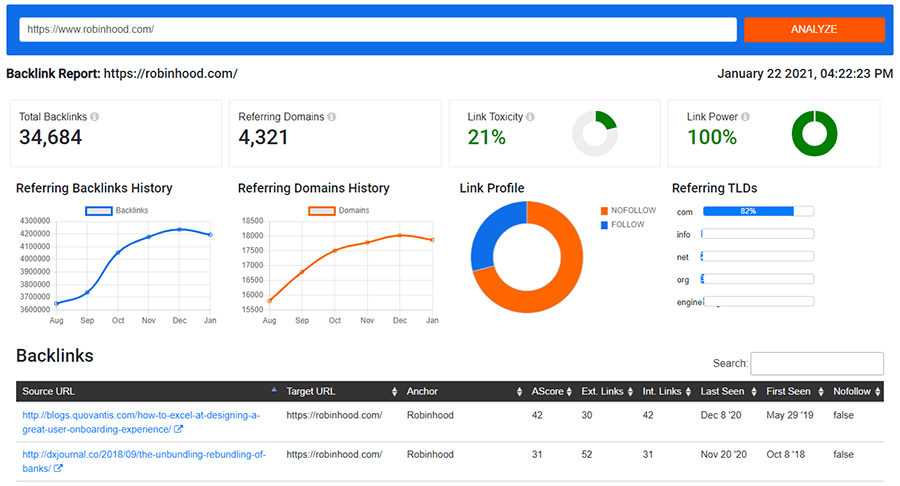Viewport: 900px width, 486px height.
Task: Sort table by Source URL column
Action: (x=149, y=391)
